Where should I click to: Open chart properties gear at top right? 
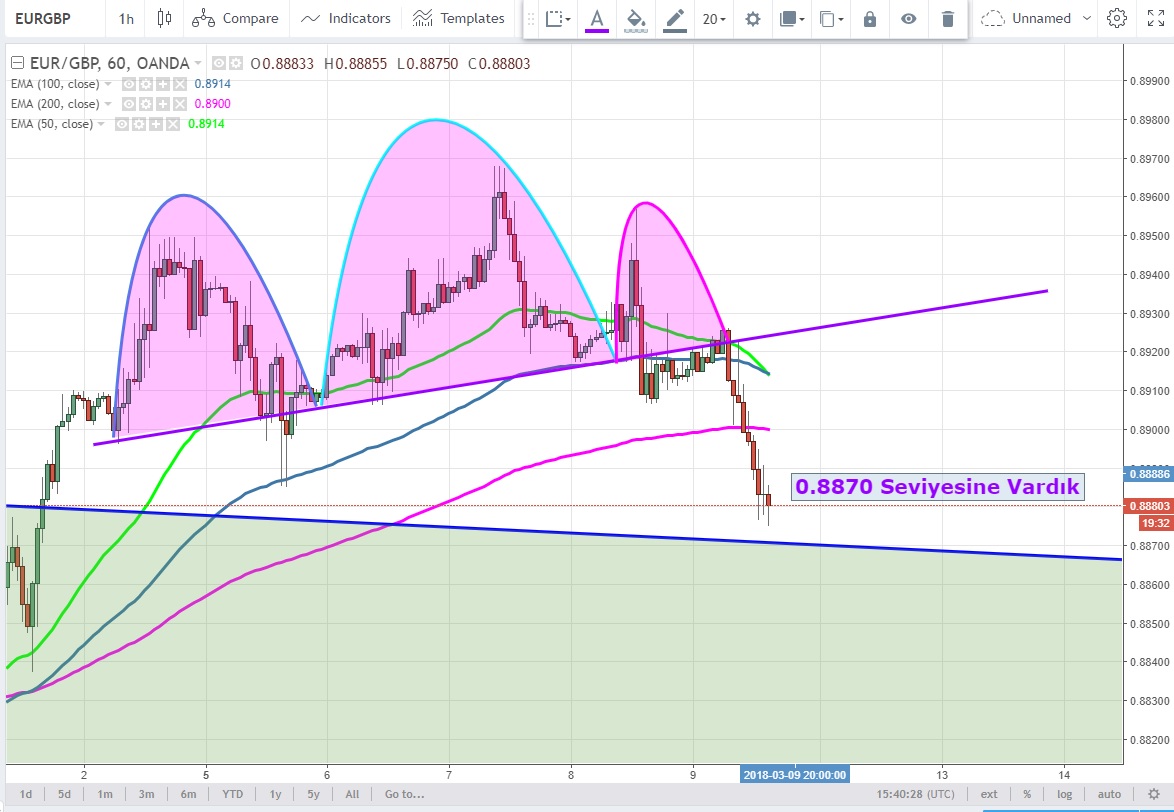(x=1117, y=18)
